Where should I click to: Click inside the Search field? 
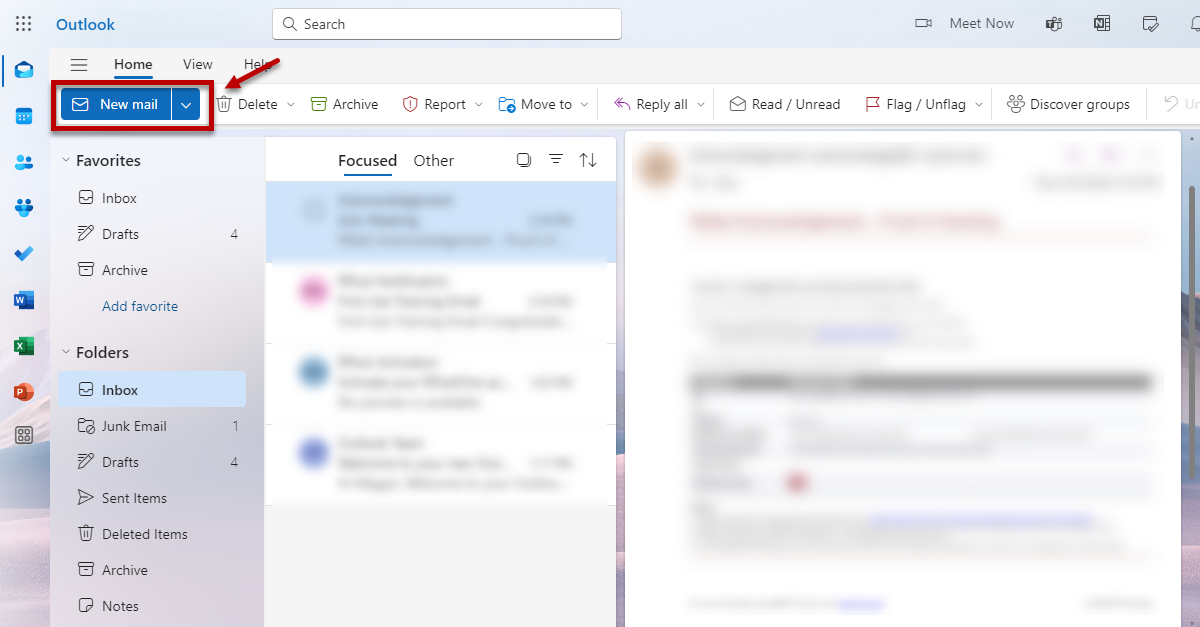coord(446,23)
